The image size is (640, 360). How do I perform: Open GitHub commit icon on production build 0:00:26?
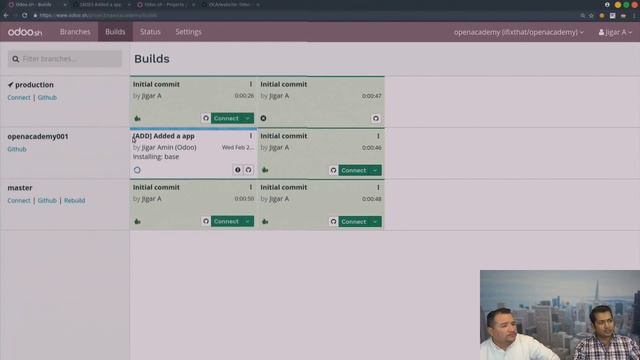[x=206, y=118]
